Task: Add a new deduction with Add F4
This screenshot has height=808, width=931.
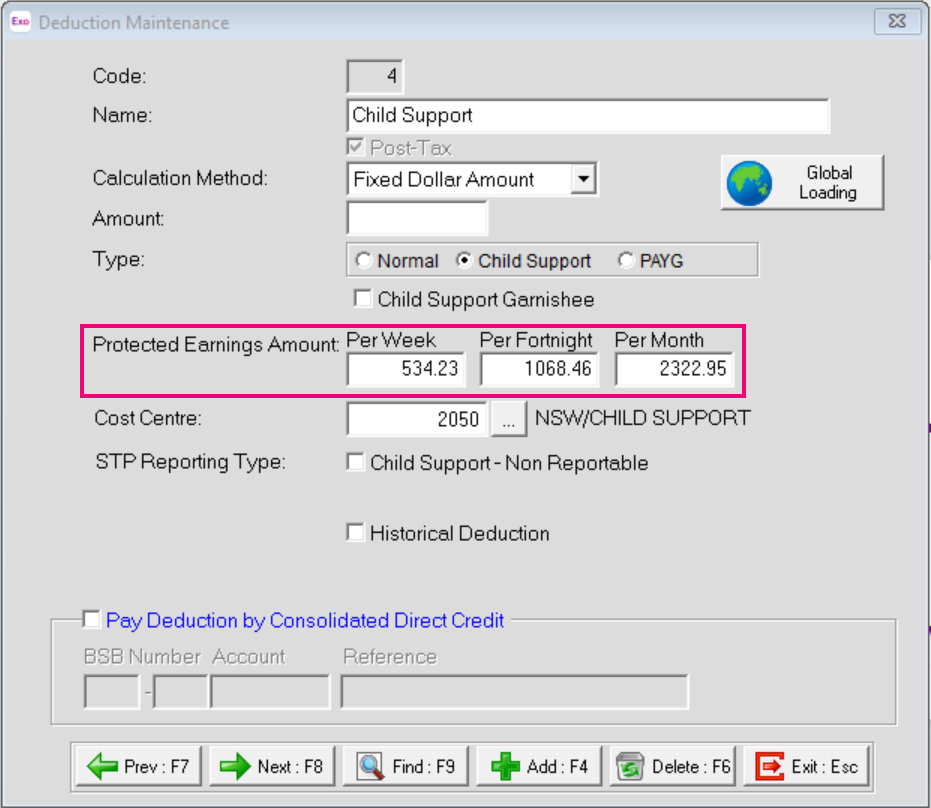Action: (x=541, y=767)
